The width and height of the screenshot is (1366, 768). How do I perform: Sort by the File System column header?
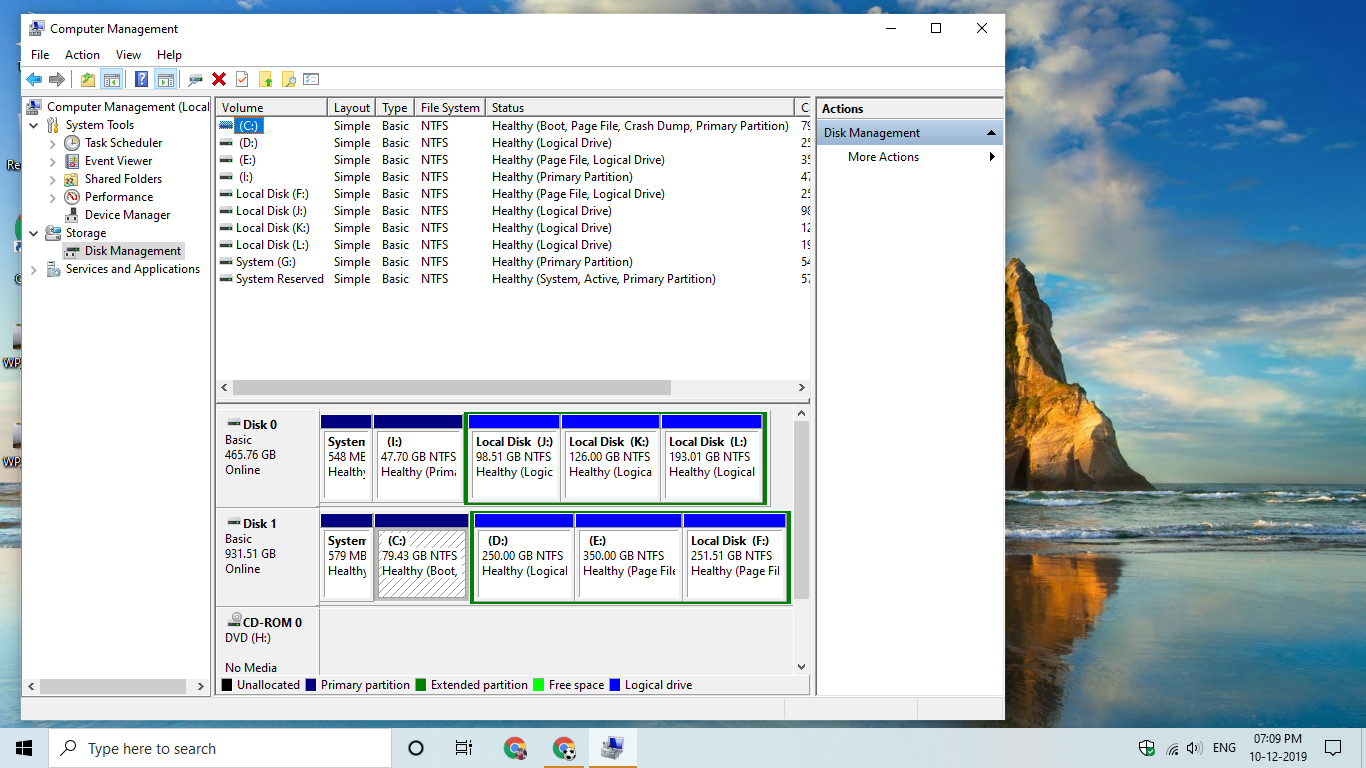[450, 107]
